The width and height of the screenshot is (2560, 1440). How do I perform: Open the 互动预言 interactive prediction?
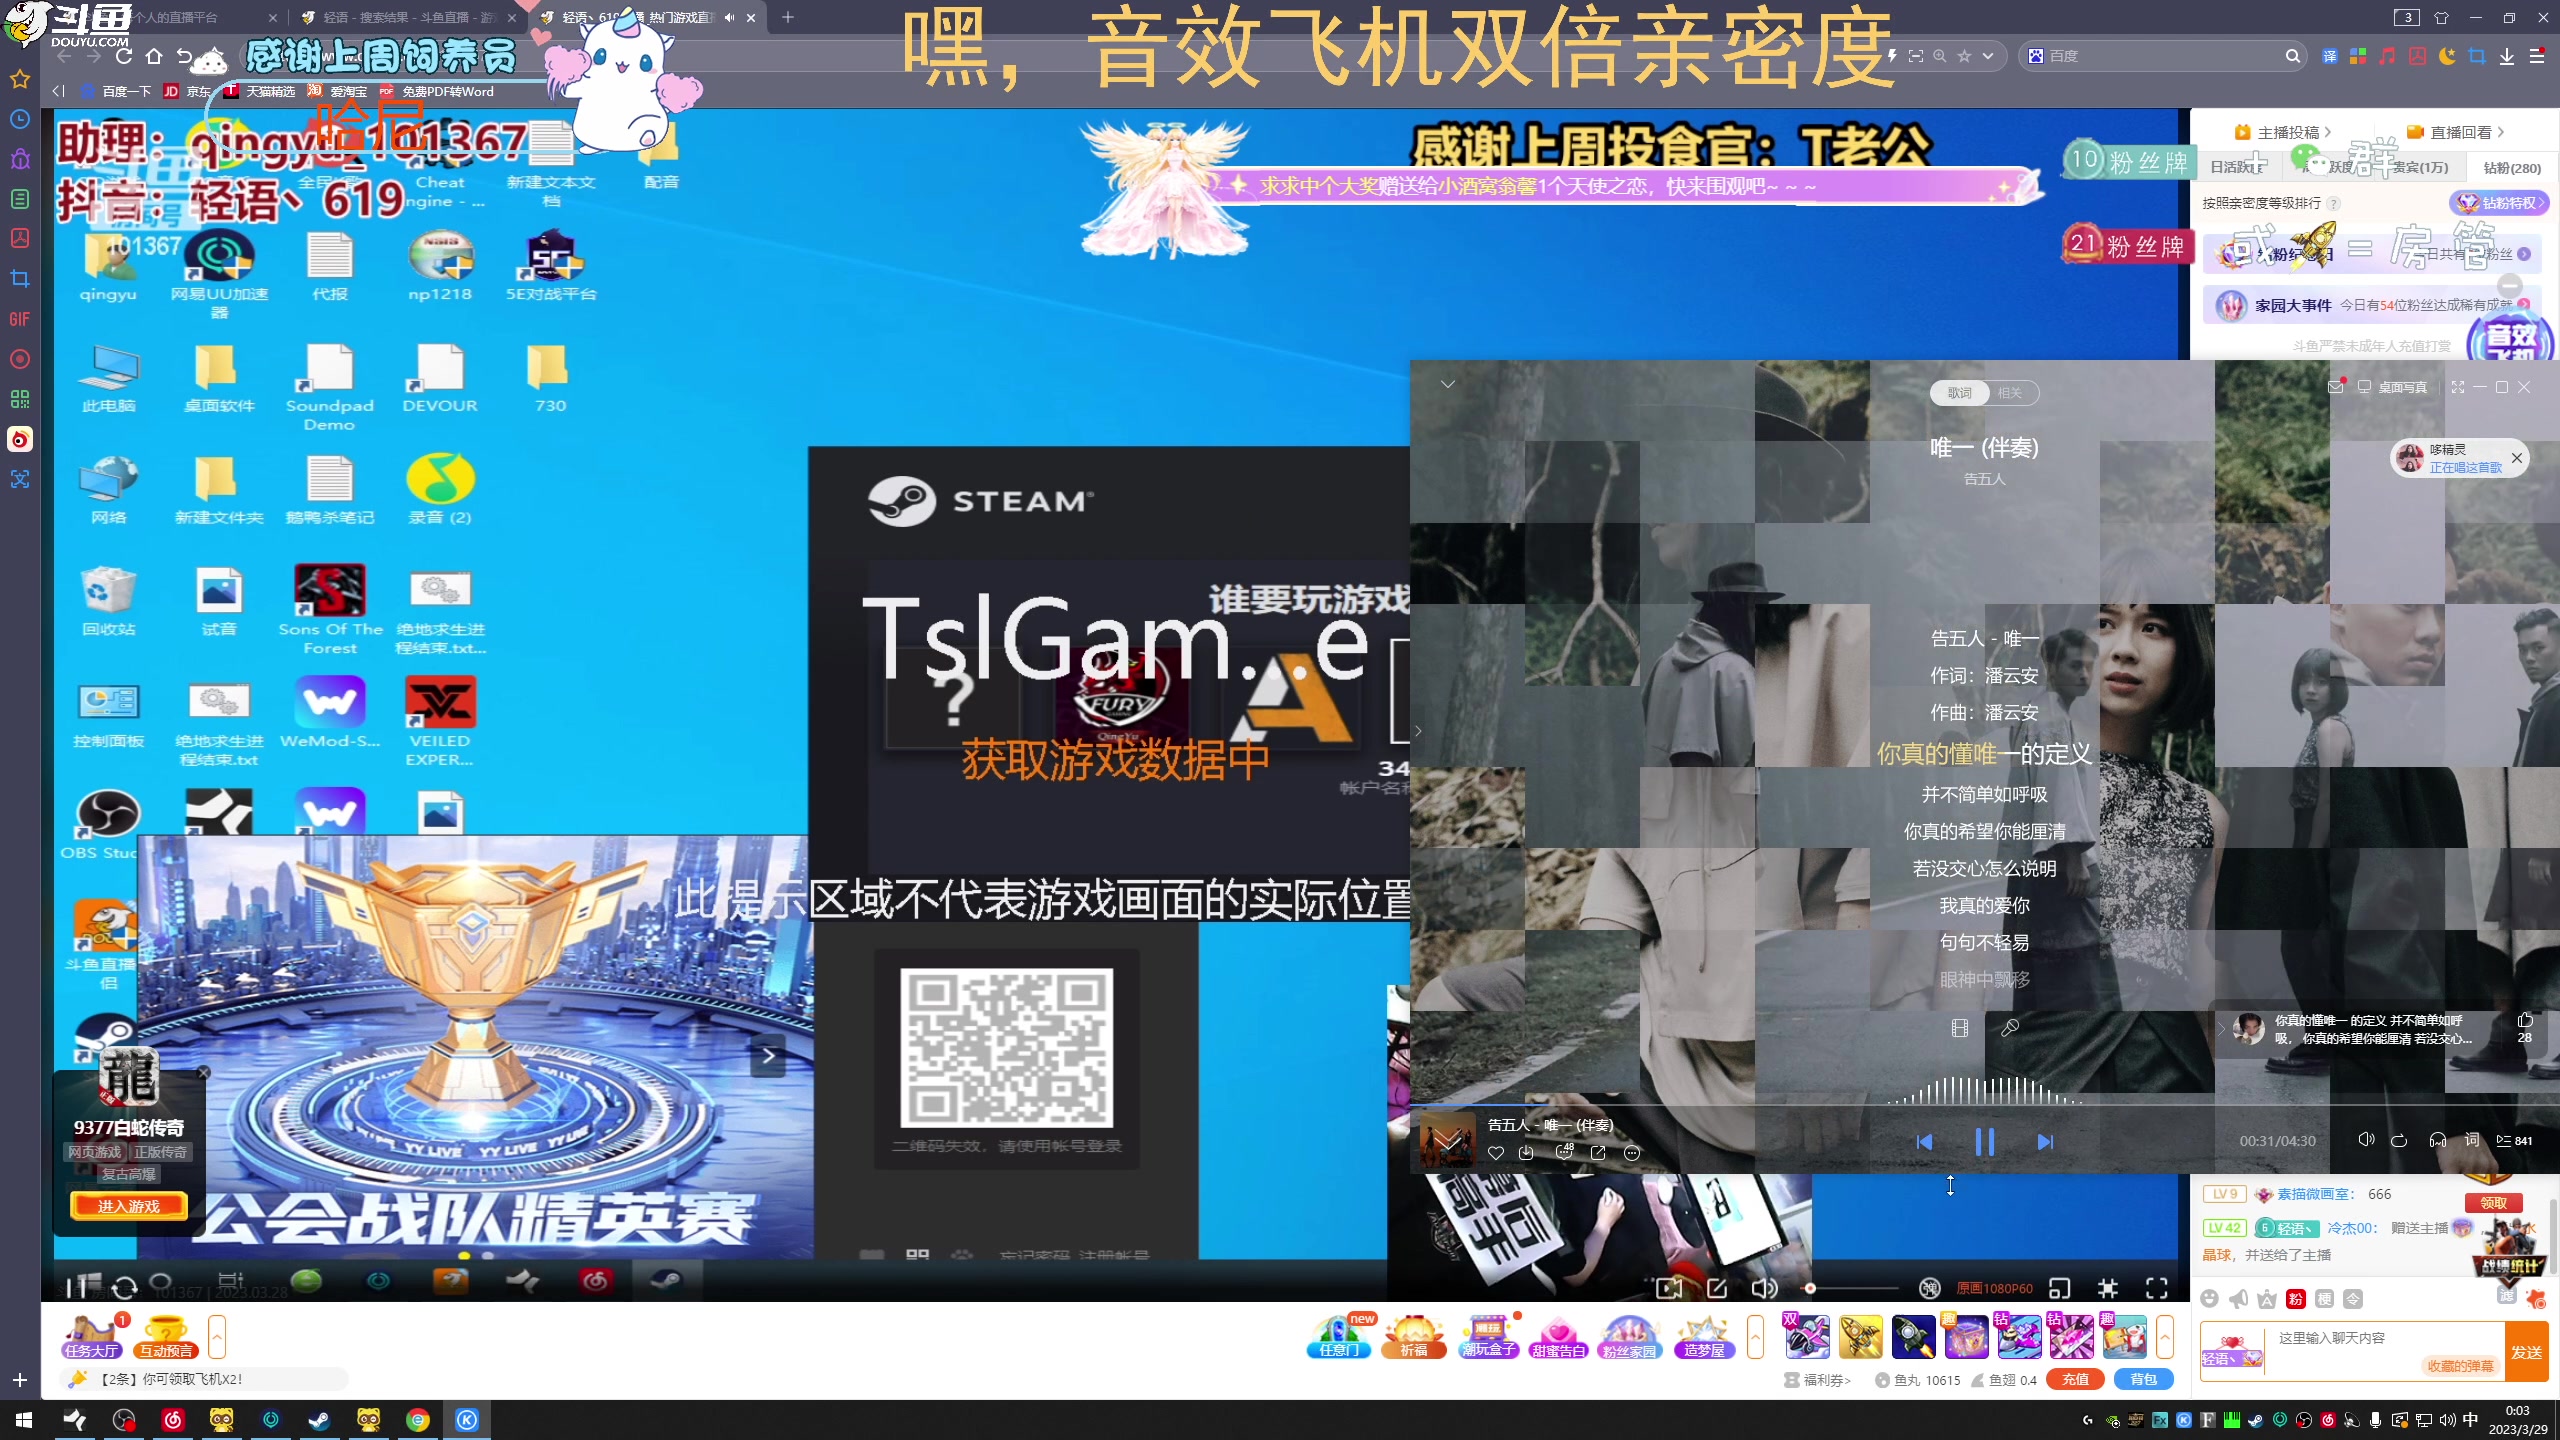[x=166, y=1337]
